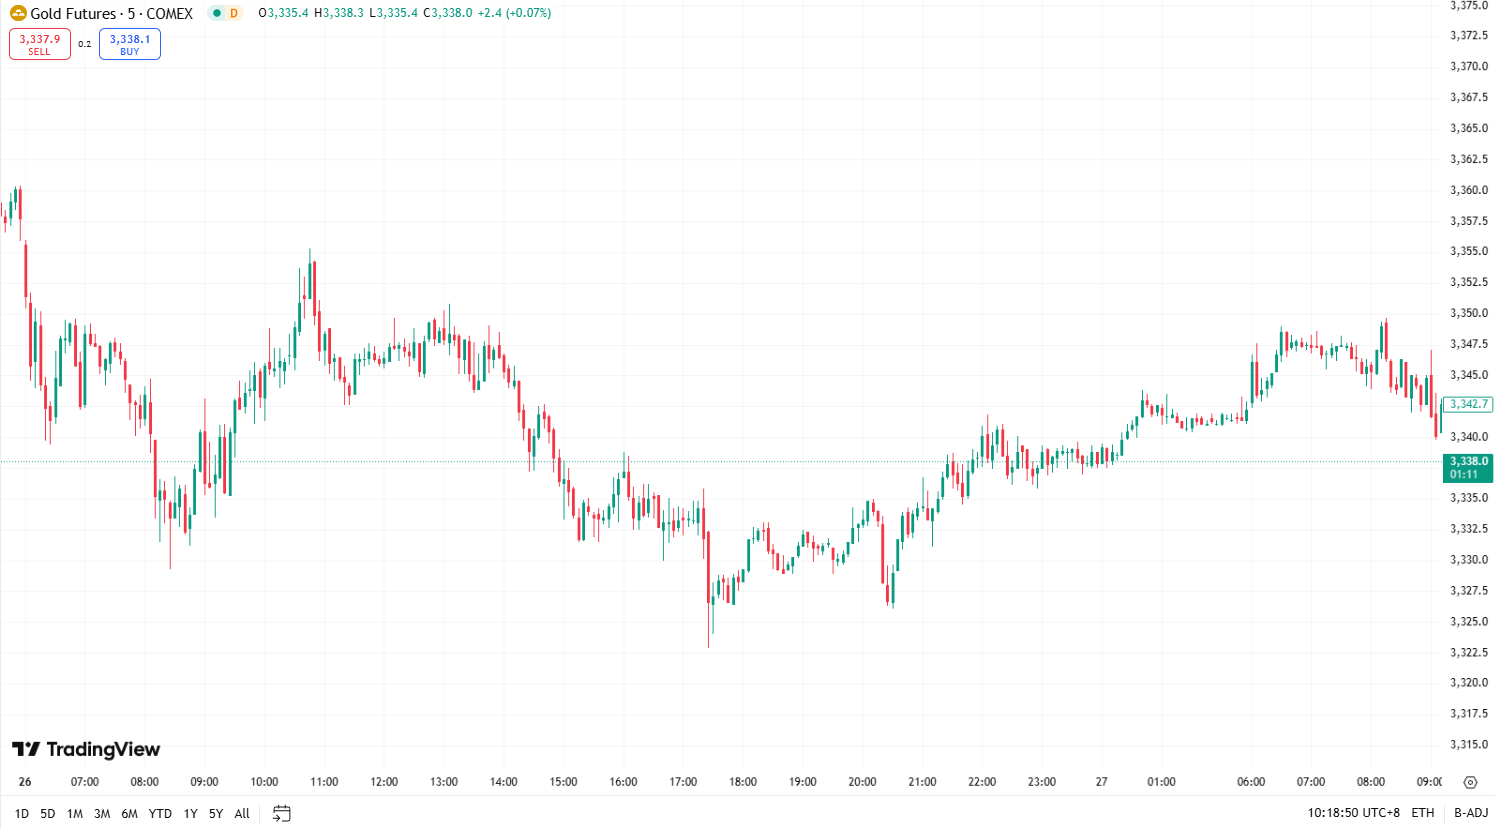Image resolution: width=1495 pixels, height=829 pixels.
Task: Click the Gold Futures coin symbol icon
Action: point(16,13)
